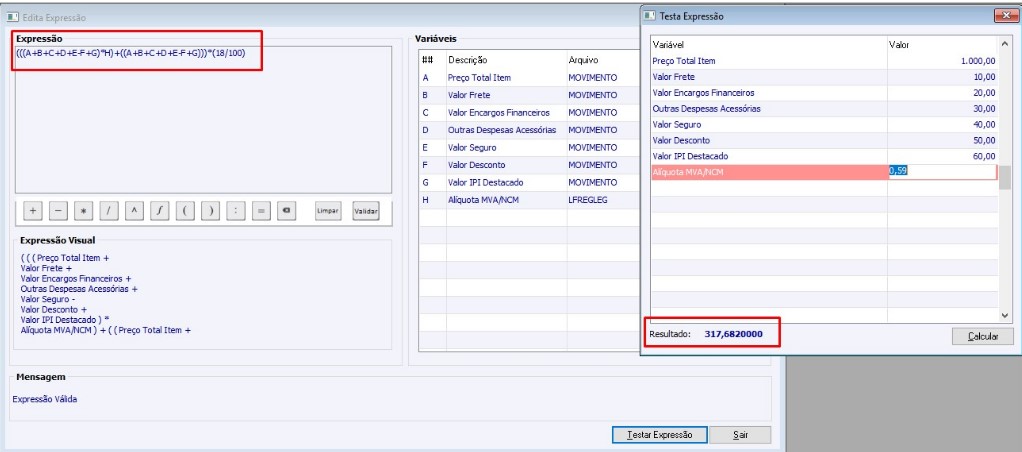Click Calcular in Testa Expressão window
This screenshot has width=1022, height=452.
coord(983,337)
